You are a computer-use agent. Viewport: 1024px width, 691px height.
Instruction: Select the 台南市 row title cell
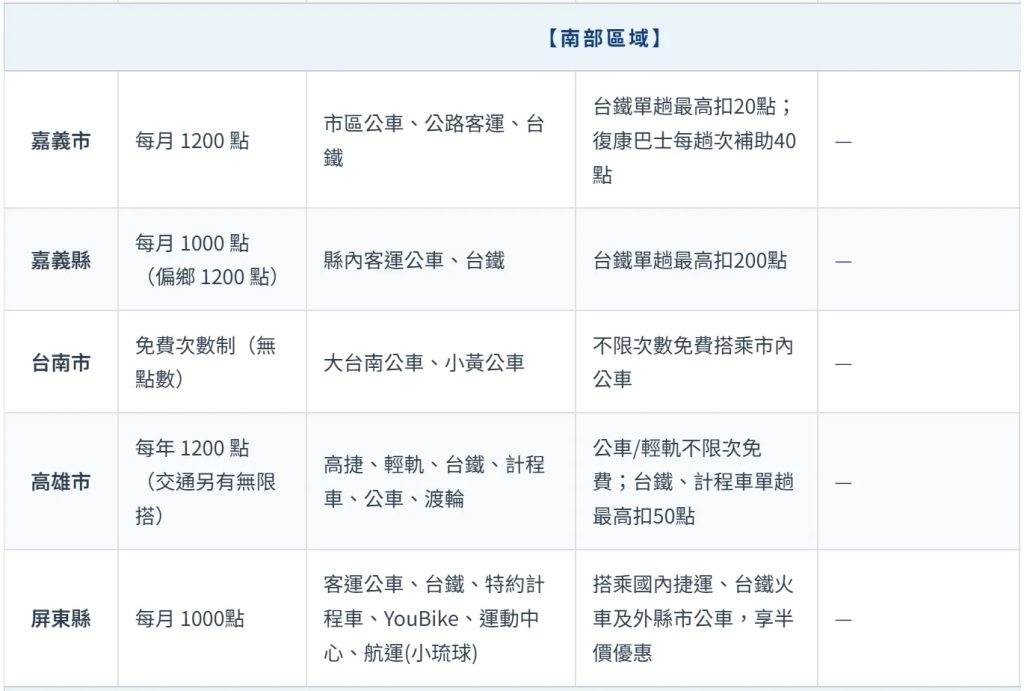coord(60,363)
